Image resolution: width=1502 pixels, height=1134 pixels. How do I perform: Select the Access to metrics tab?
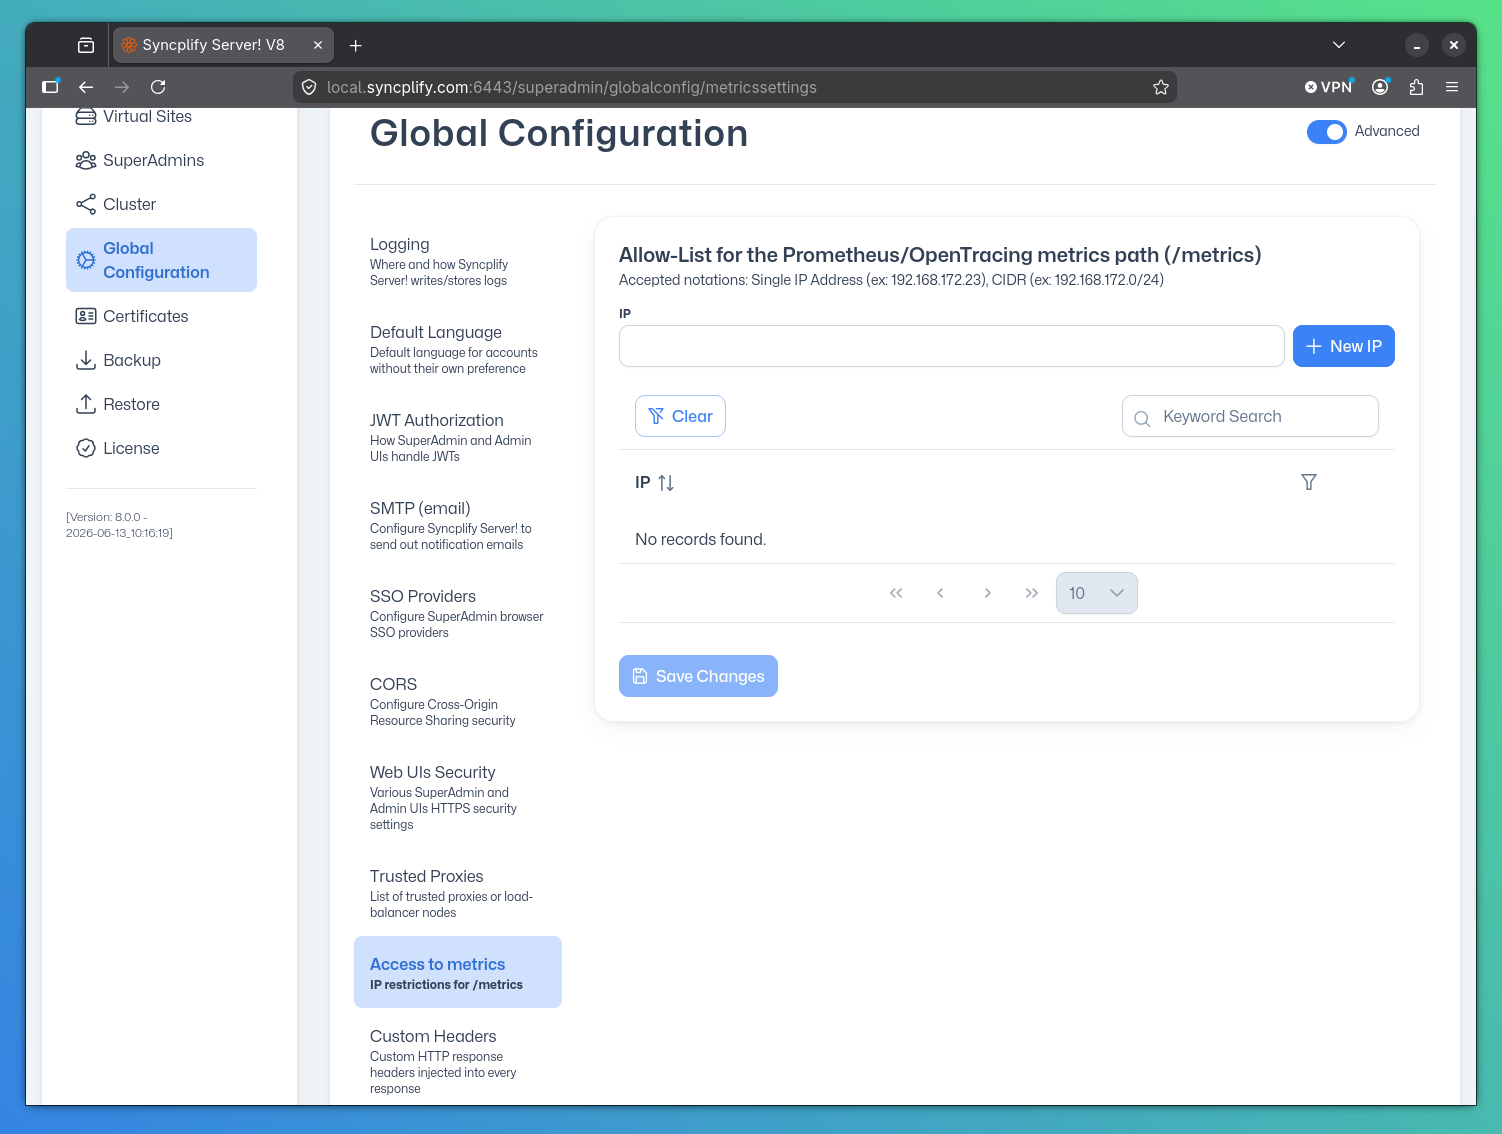(458, 972)
